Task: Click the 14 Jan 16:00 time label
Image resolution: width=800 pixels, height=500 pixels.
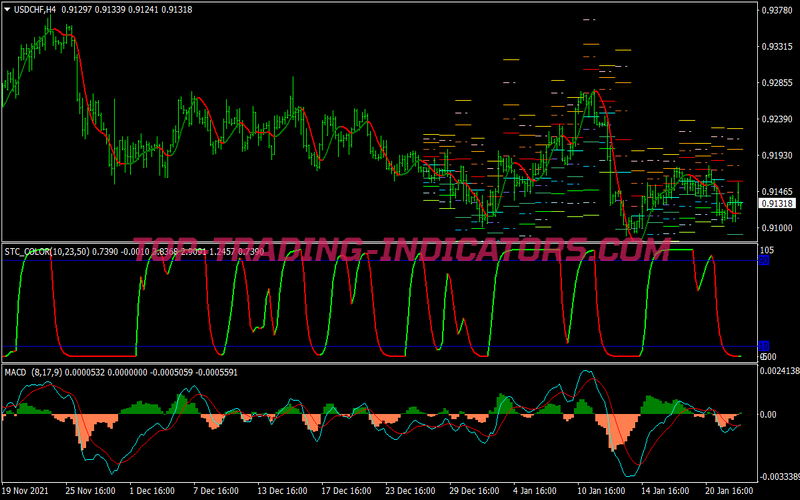Action: click(665, 491)
